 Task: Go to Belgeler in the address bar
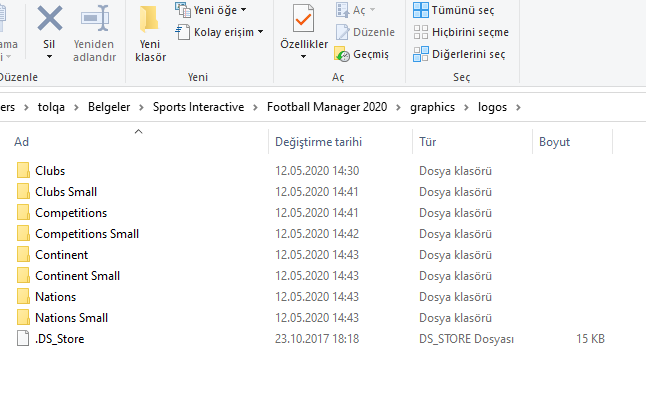(x=109, y=107)
